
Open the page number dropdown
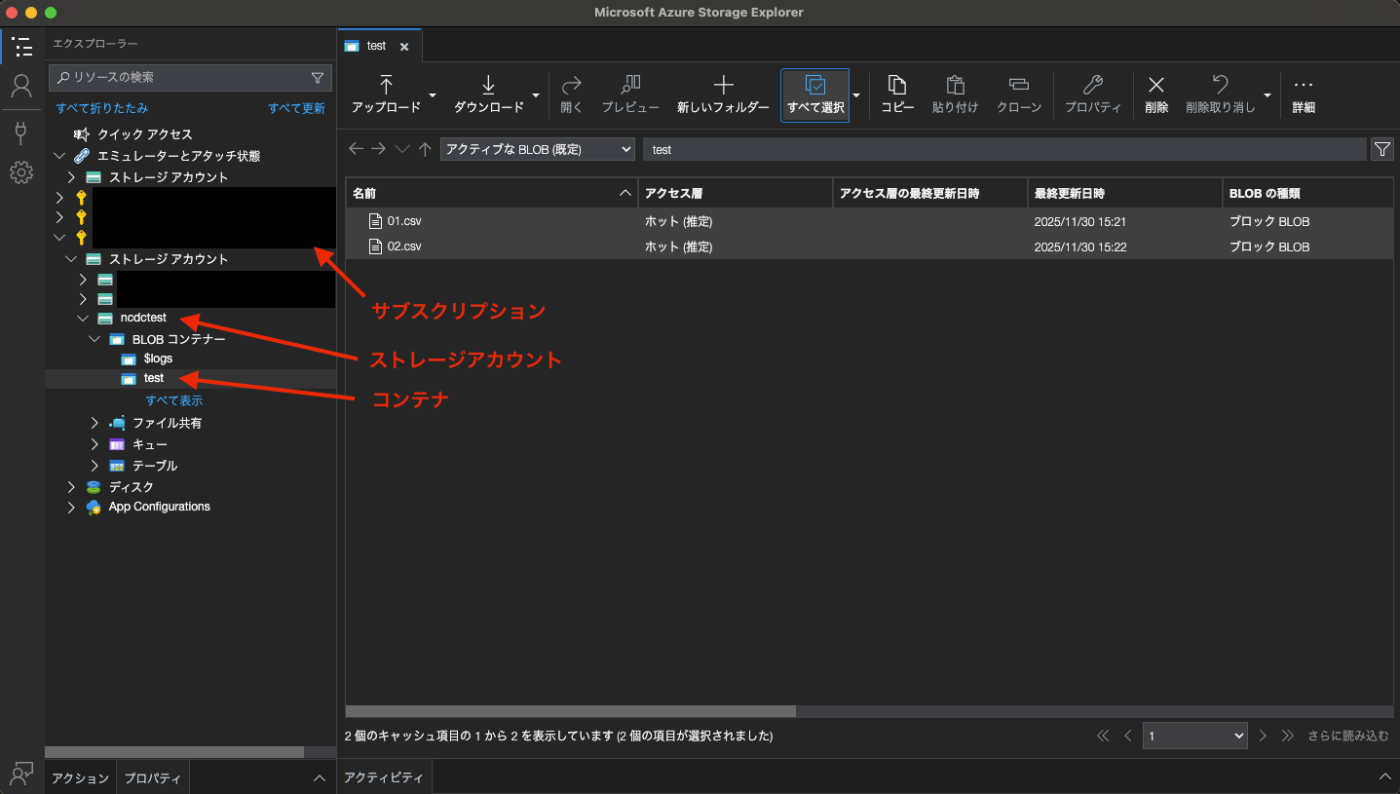1195,735
